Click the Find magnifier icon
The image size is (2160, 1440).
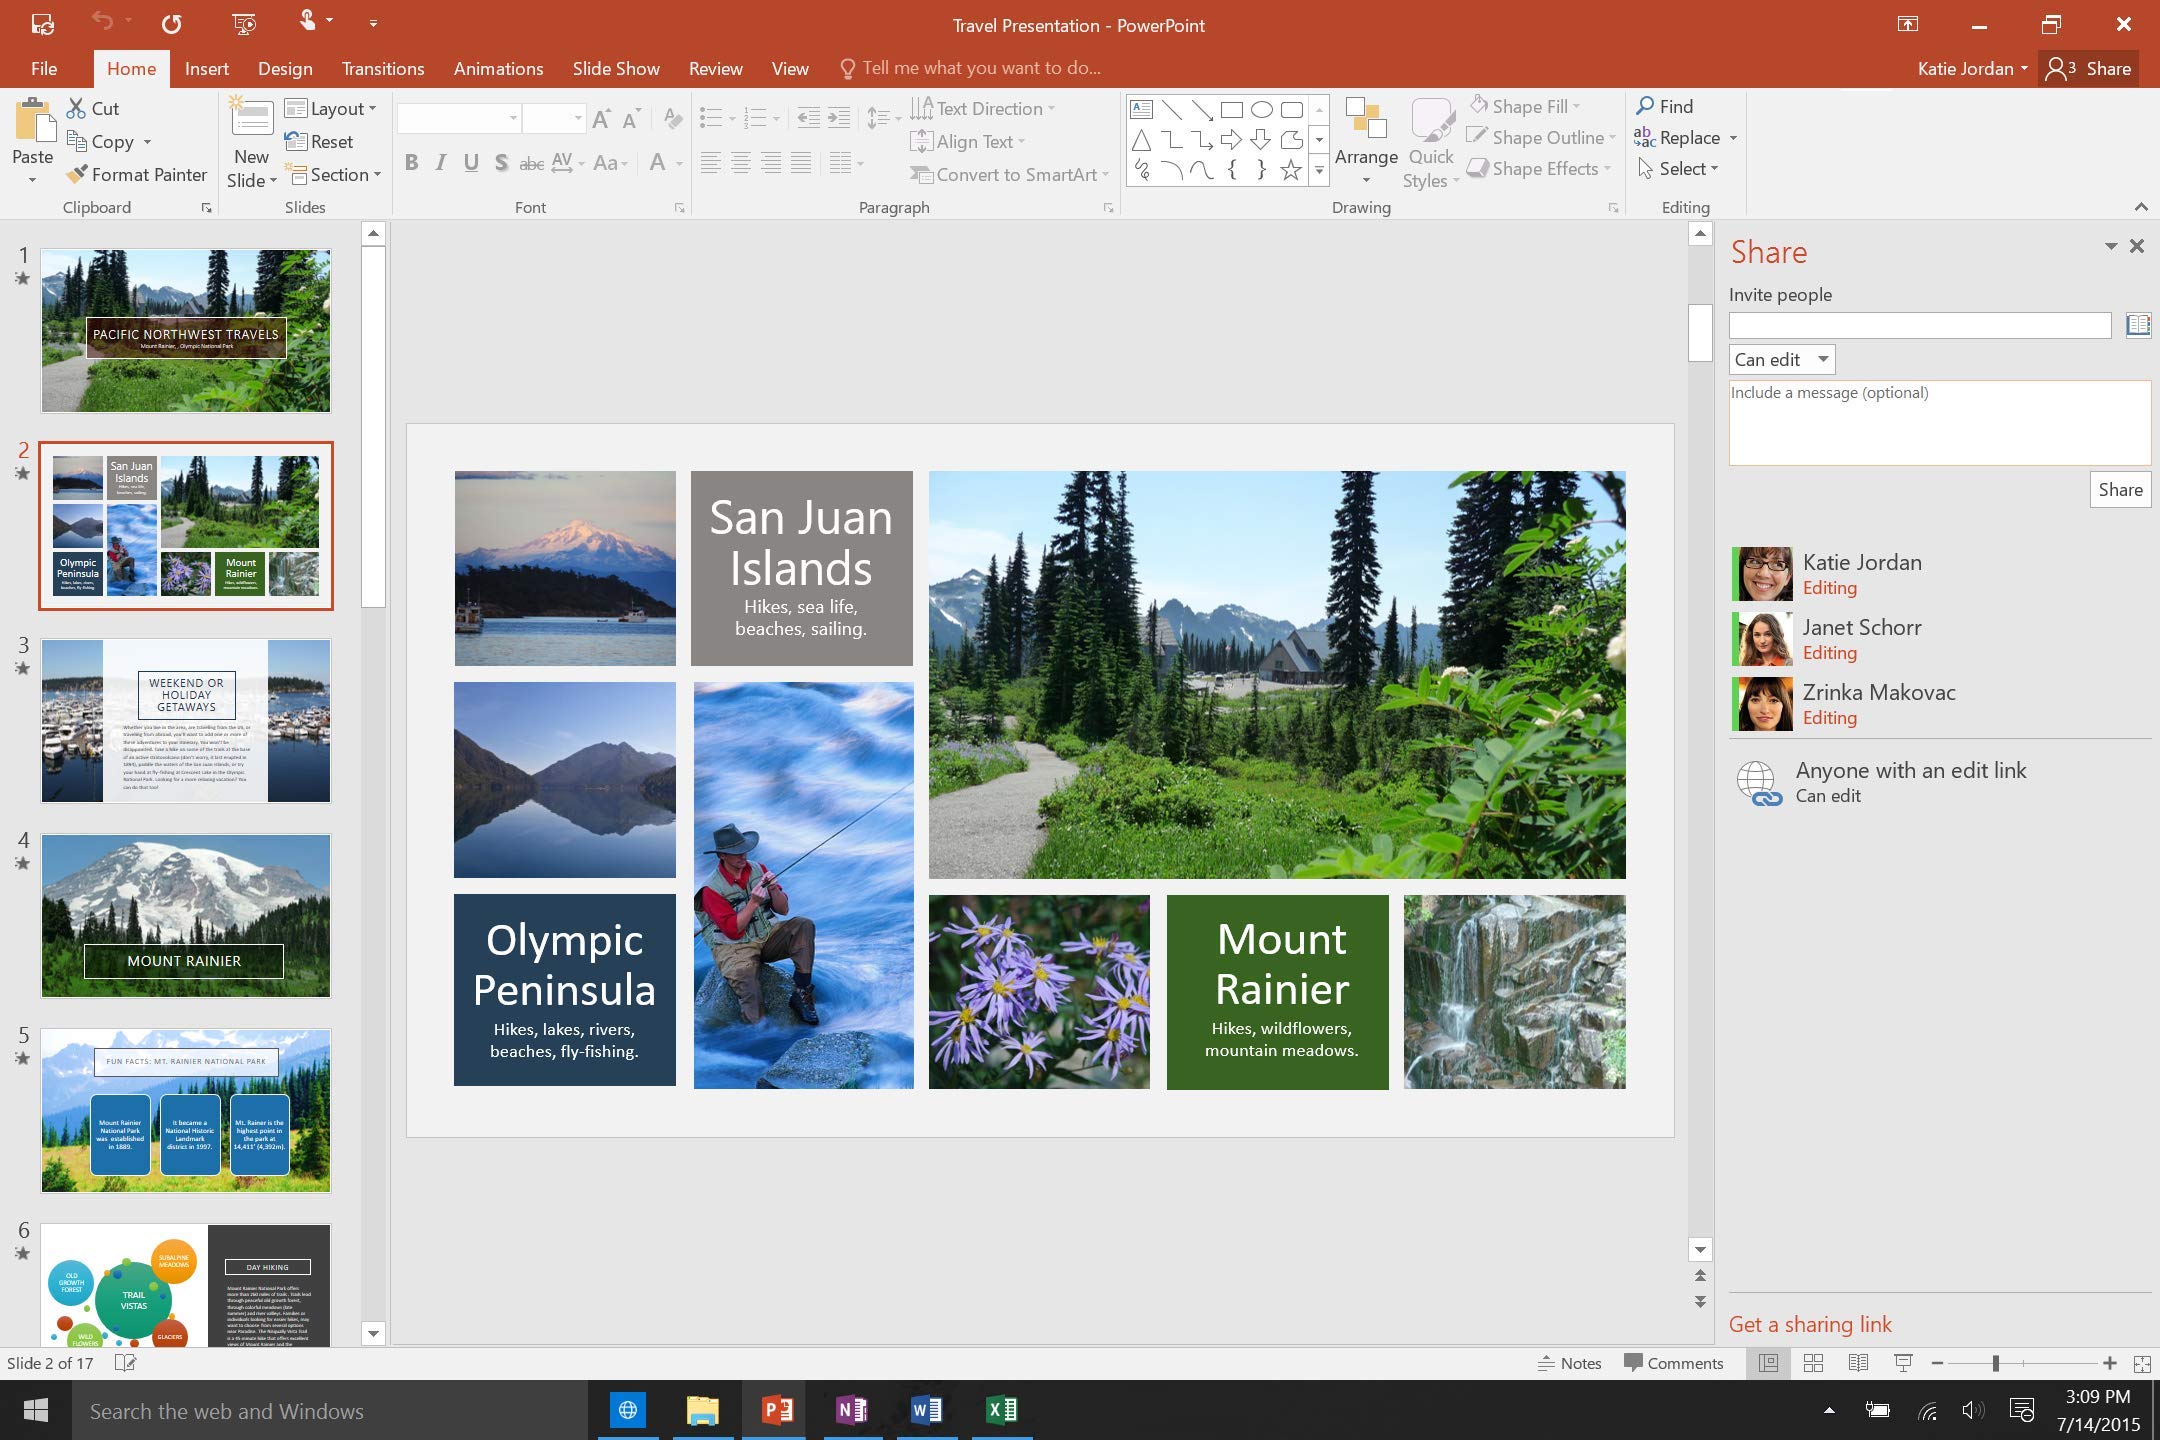point(1645,105)
